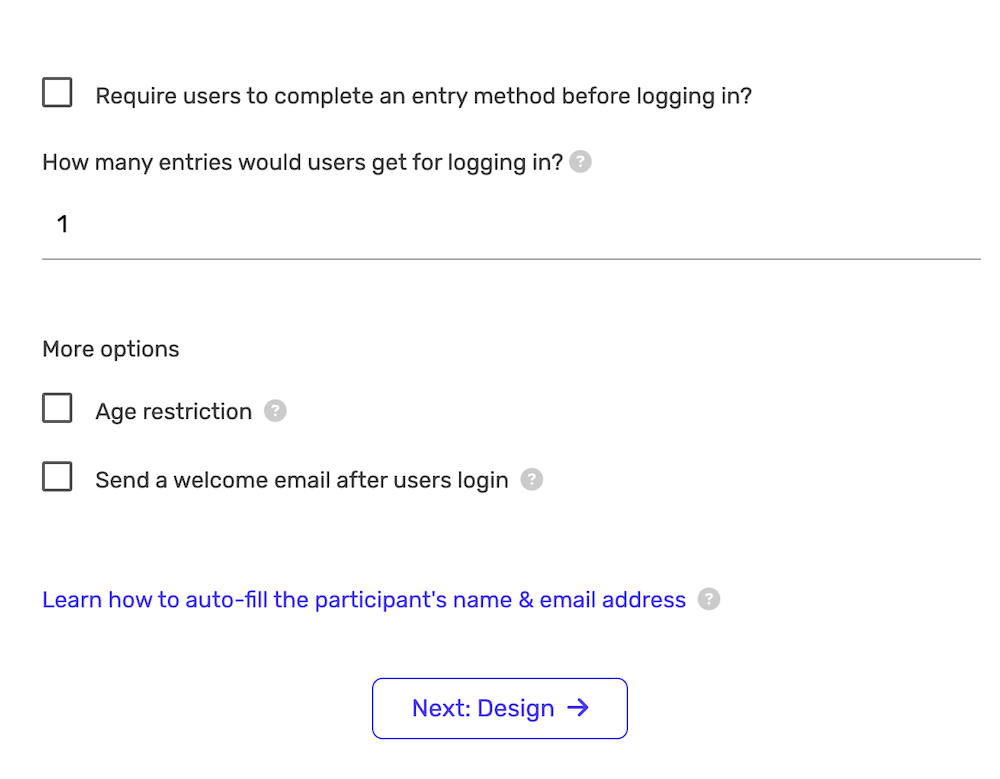Image resolution: width=1000 pixels, height=779 pixels.
Task: Click the "Require users to complete an entry method" label
Action: tap(423, 97)
